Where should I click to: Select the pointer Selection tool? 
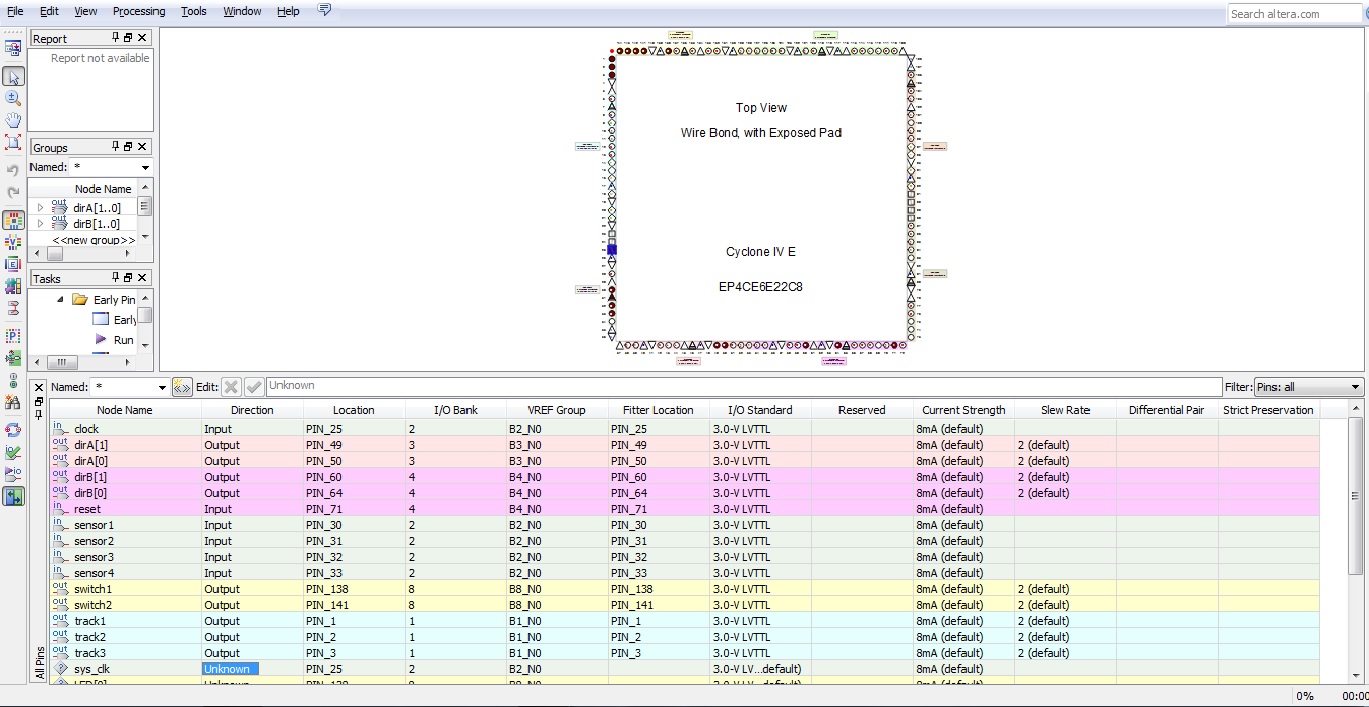point(13,77)
